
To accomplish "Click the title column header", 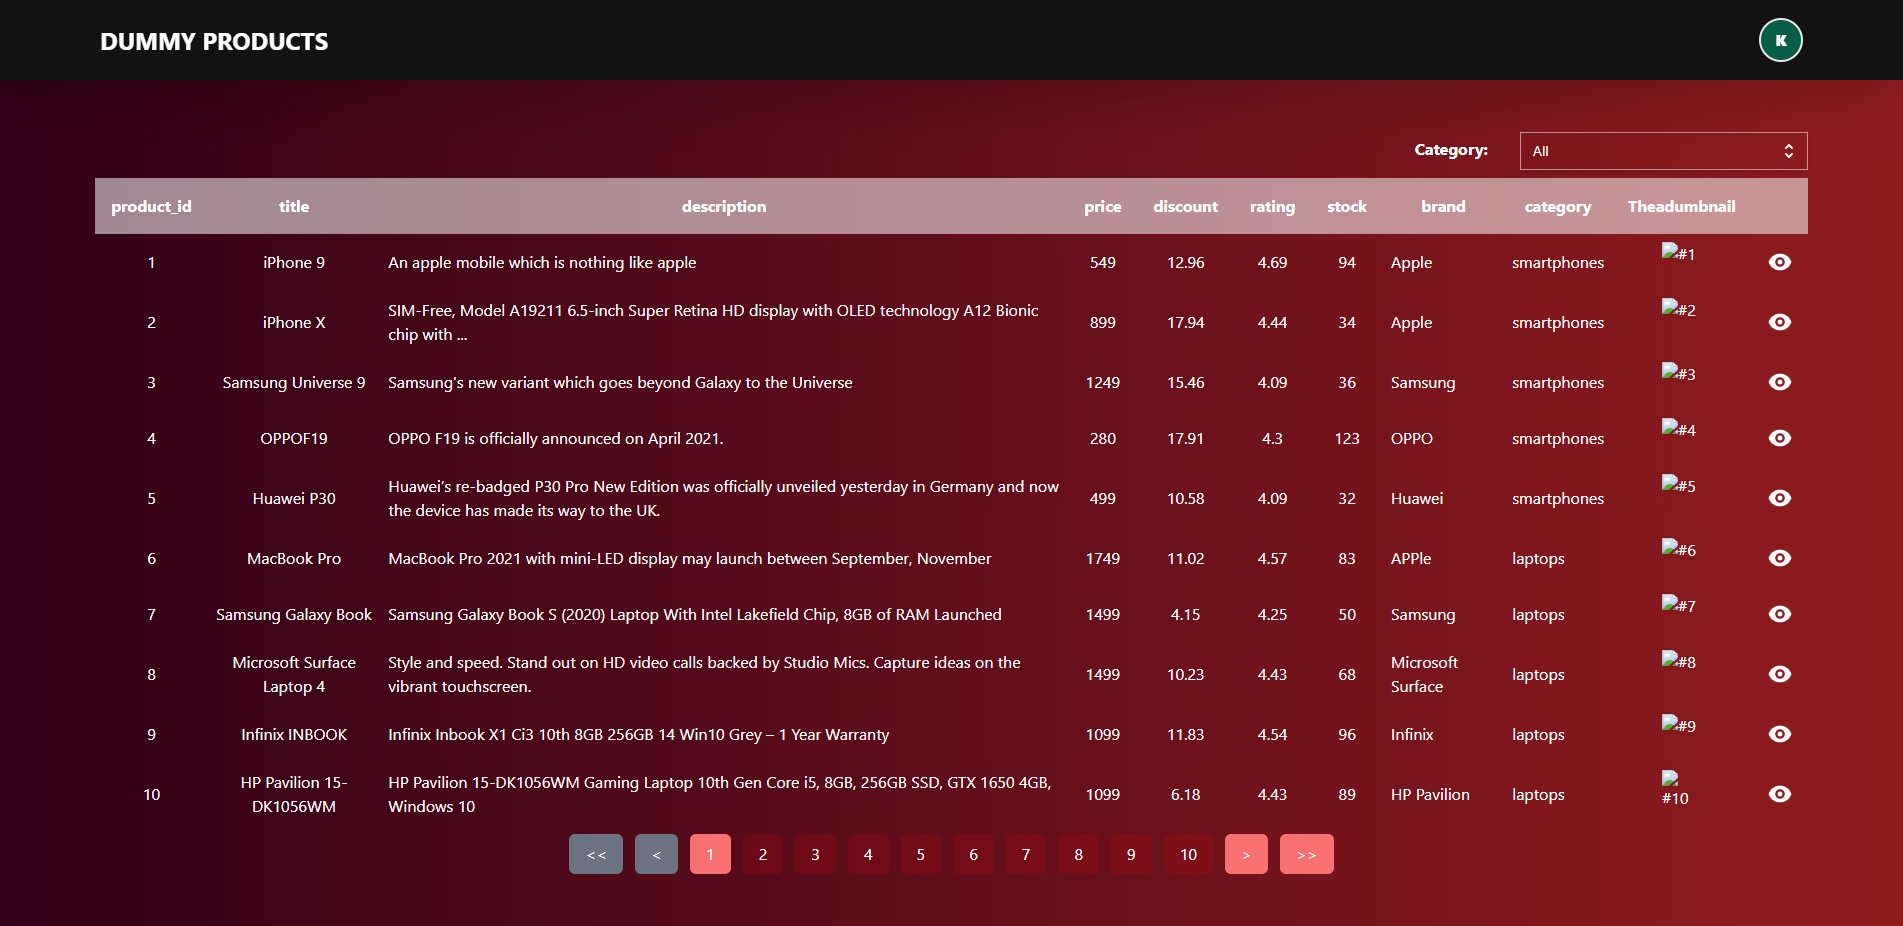I will click(x=294, y=206).
